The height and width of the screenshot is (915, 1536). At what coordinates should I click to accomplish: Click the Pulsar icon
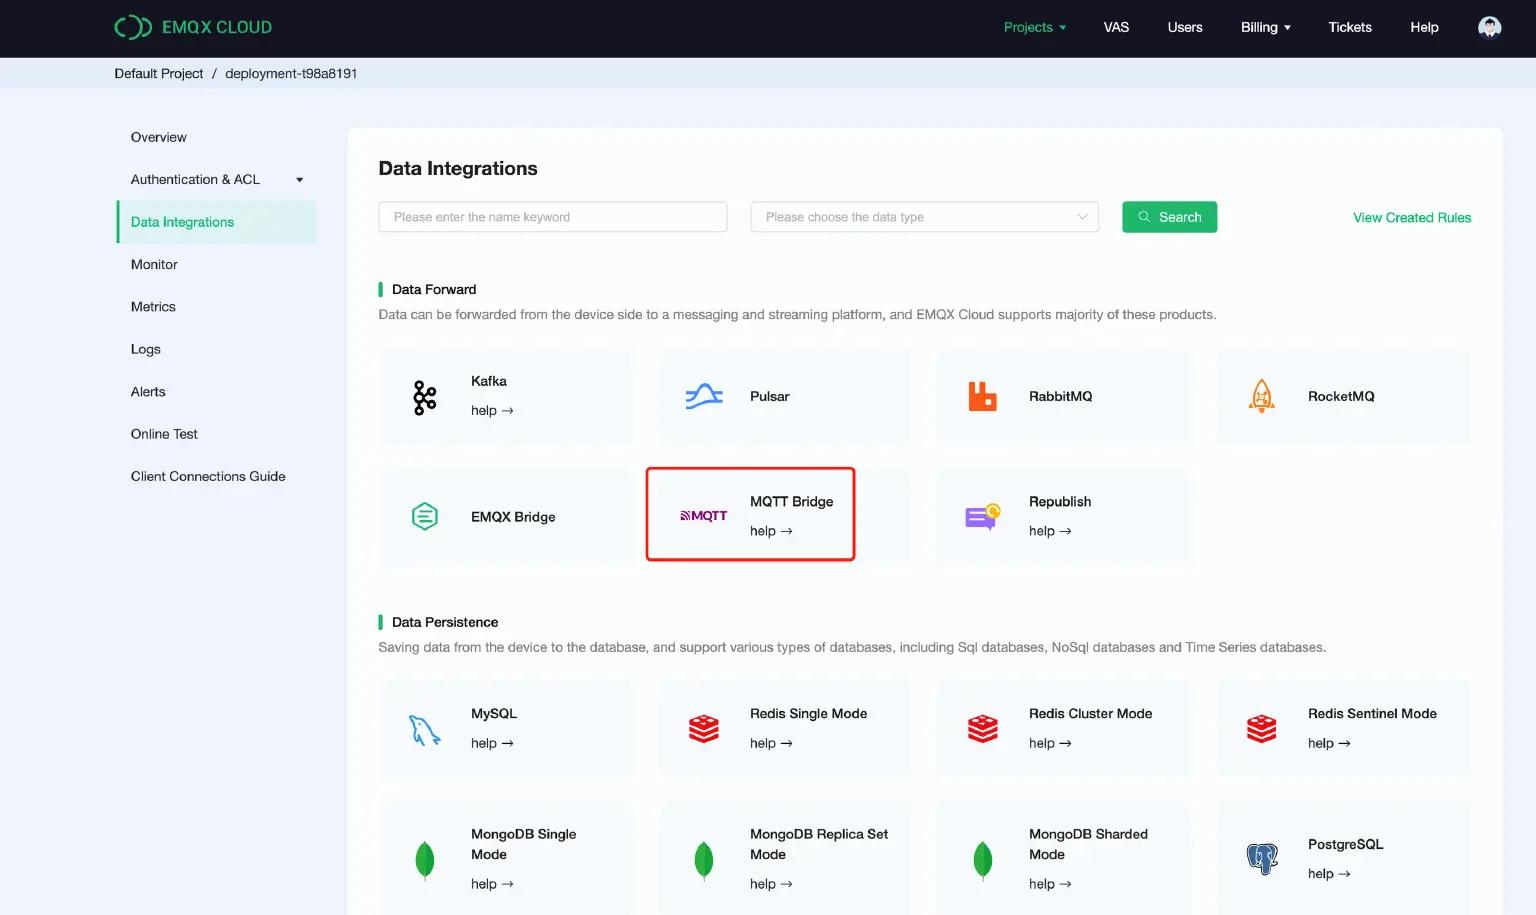pyautogui.click(x=703, y=396)
